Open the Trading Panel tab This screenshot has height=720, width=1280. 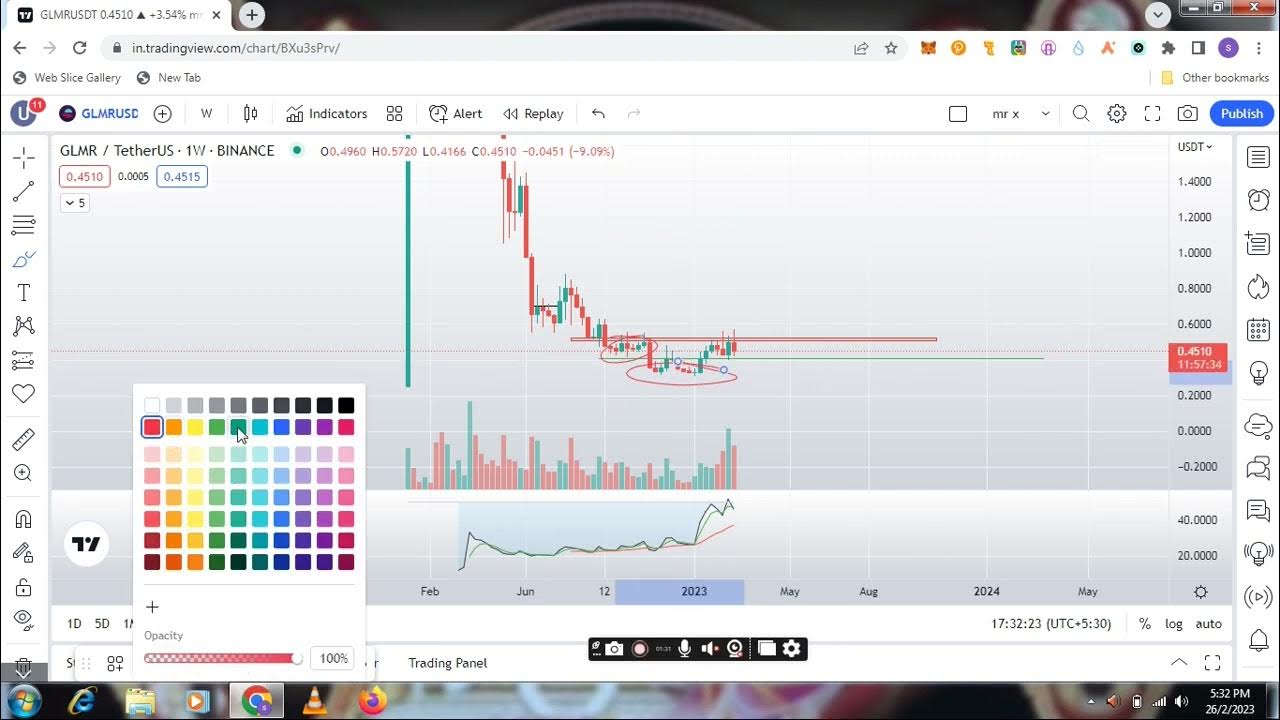click(x=448, y=663)
